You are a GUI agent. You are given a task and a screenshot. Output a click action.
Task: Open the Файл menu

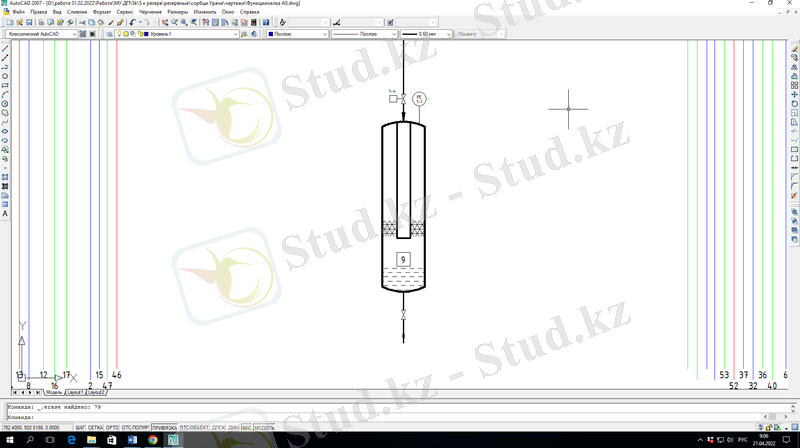coord(18,12)
